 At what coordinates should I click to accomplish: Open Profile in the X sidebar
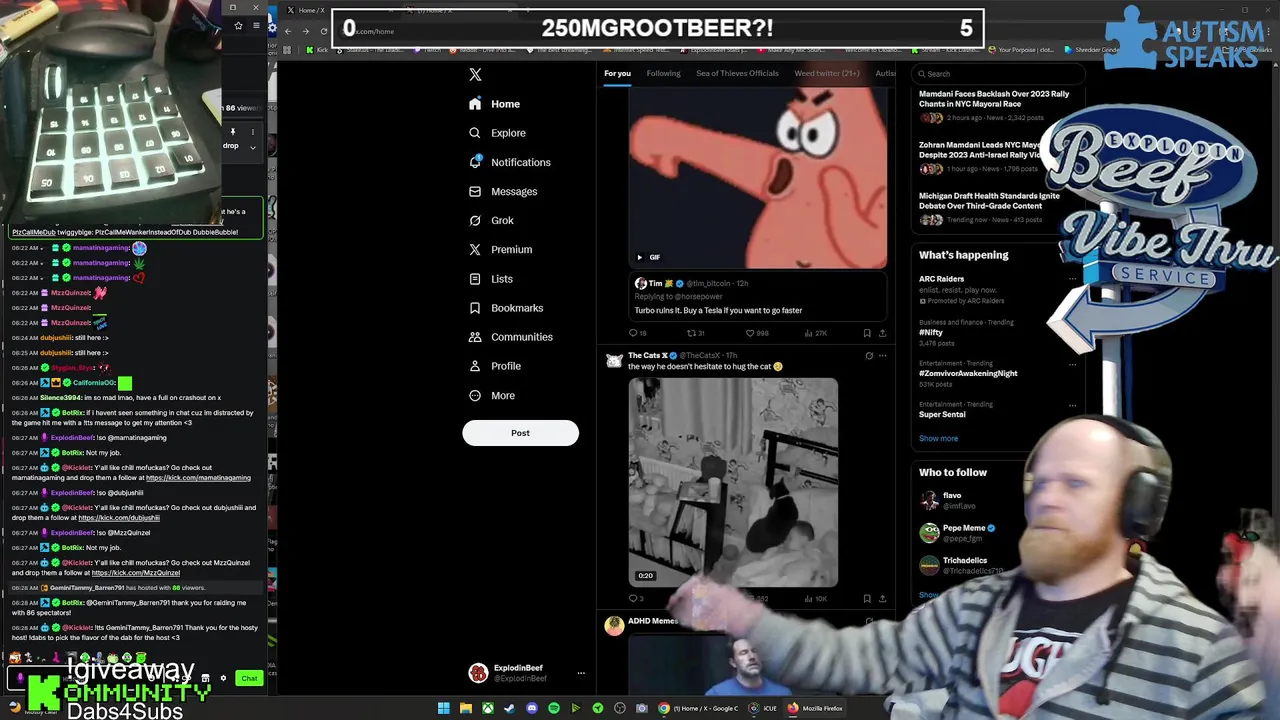495,366
